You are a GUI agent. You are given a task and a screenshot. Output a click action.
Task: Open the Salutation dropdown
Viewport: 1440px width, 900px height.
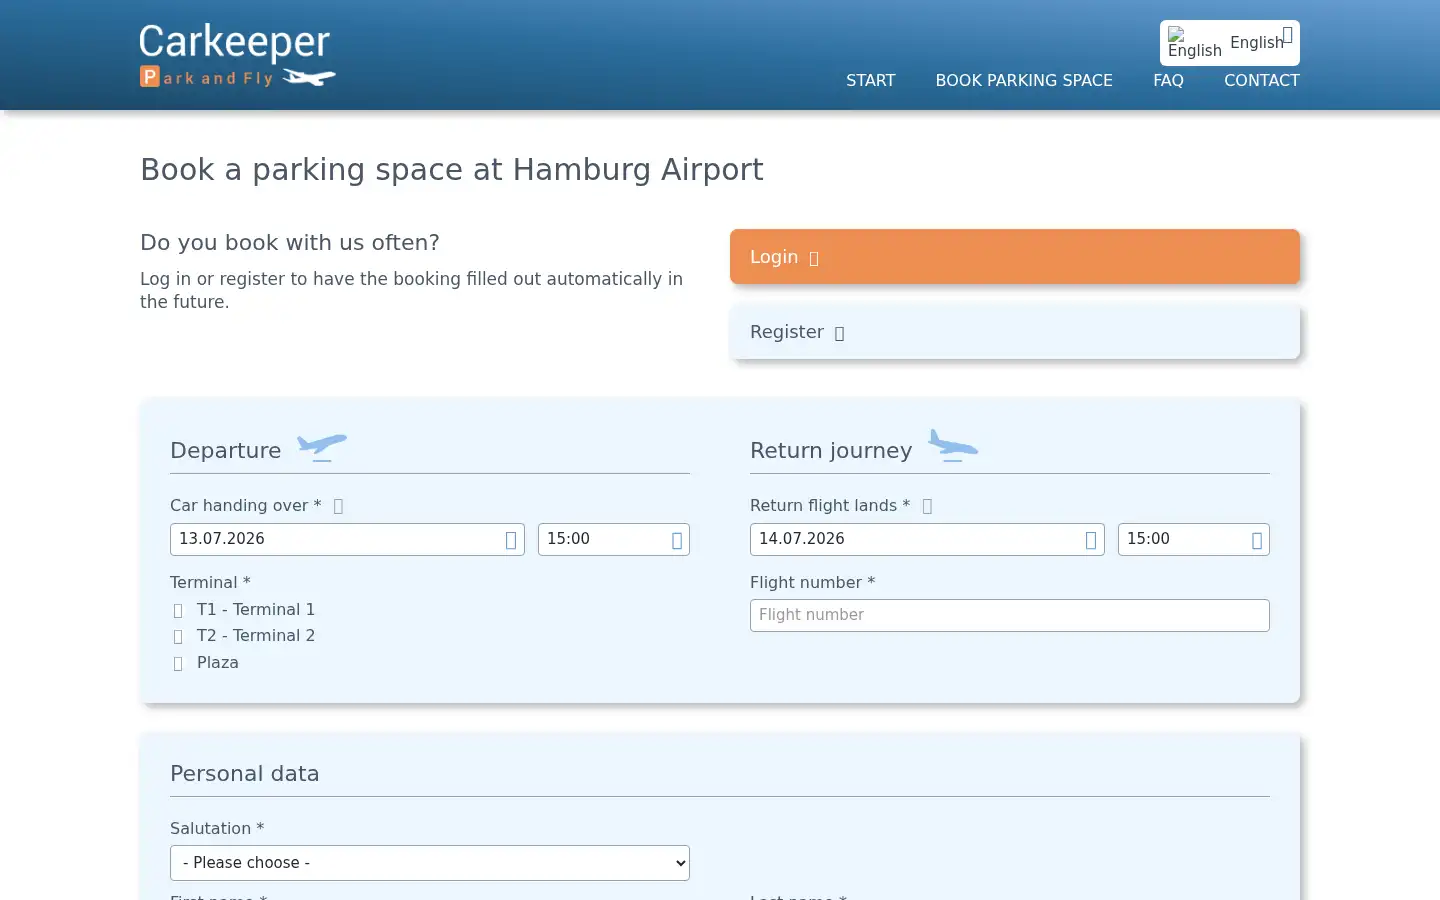click(430, 863)
